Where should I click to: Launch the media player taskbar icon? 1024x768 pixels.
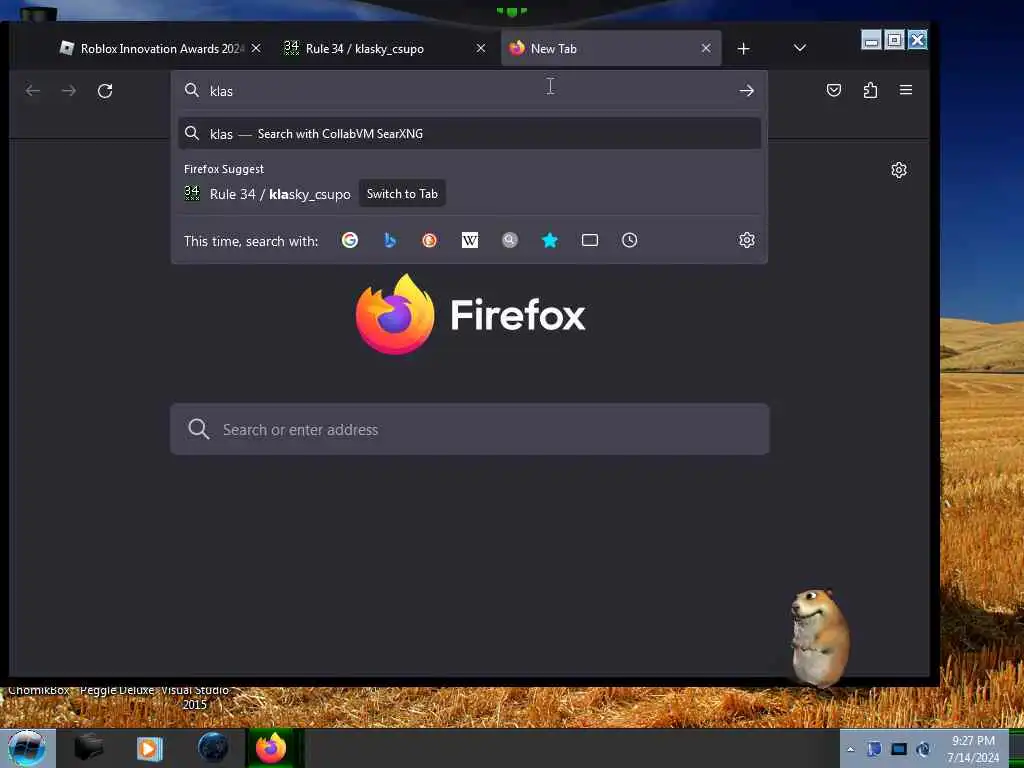pos(150,748)
